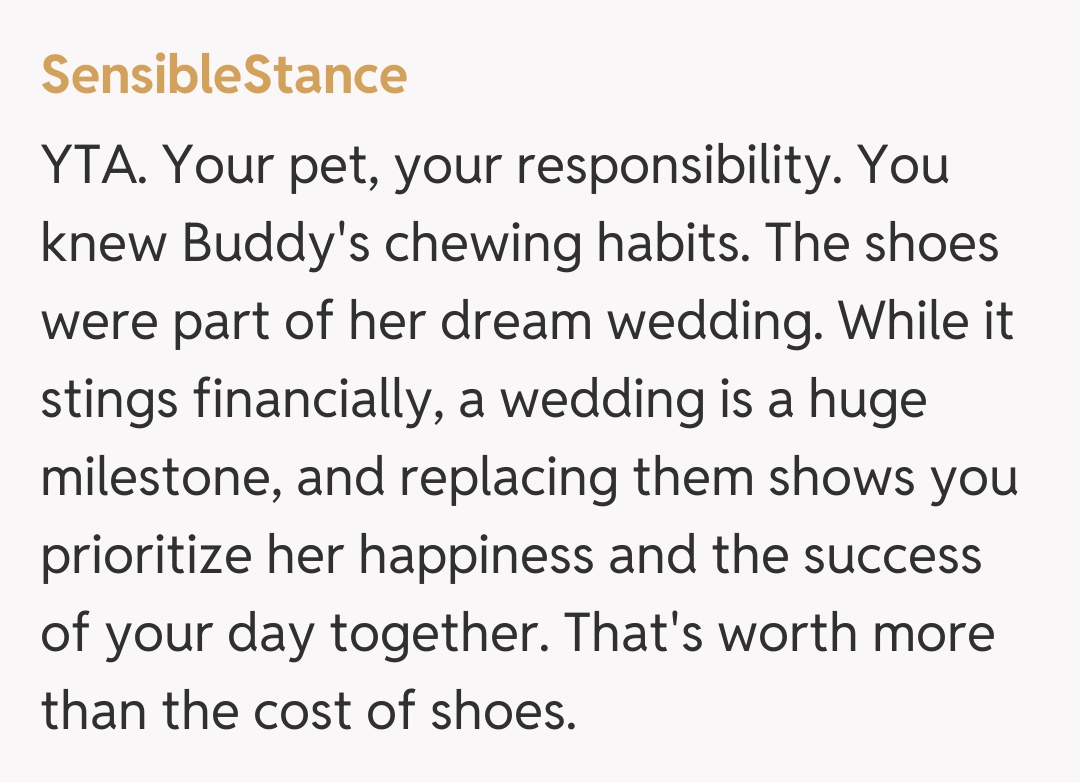Viewport: 1080px width, 782px height.
Task: Click the word 'replacing' in the comment
Action: (506, 479)
